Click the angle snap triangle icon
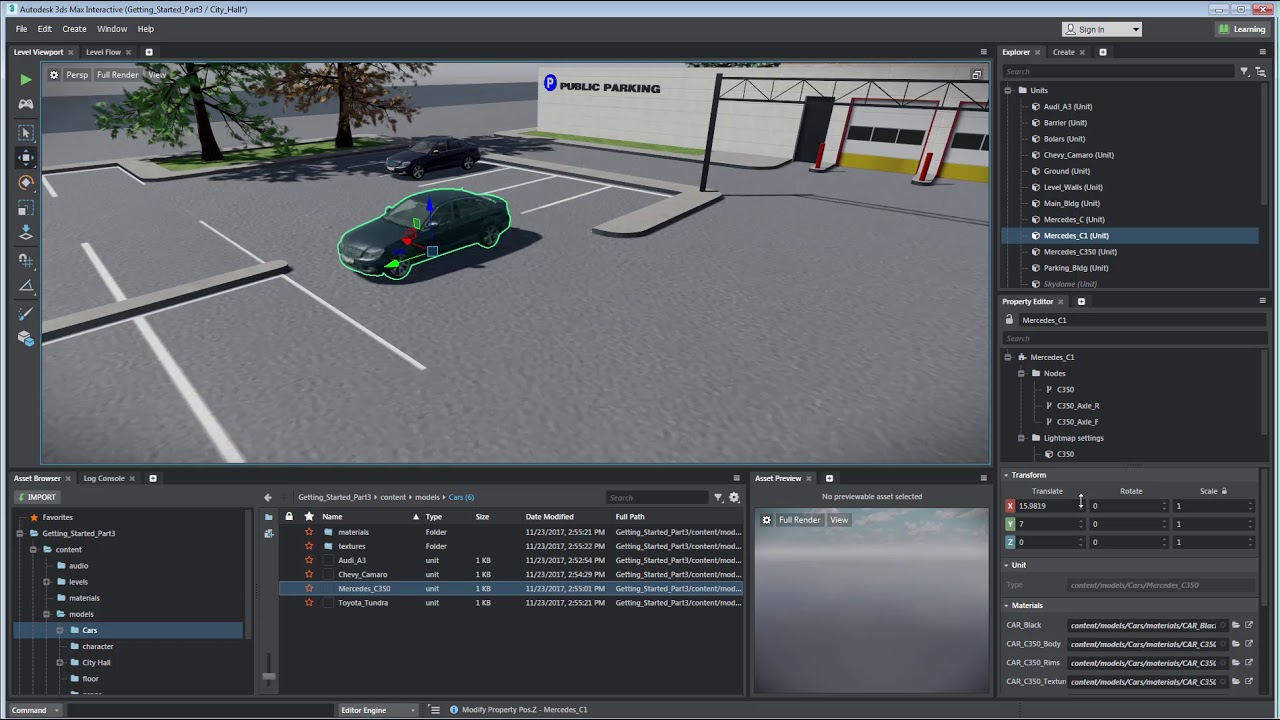The image size is (1280, 720). pyautogui.click(x=26, y=286)
